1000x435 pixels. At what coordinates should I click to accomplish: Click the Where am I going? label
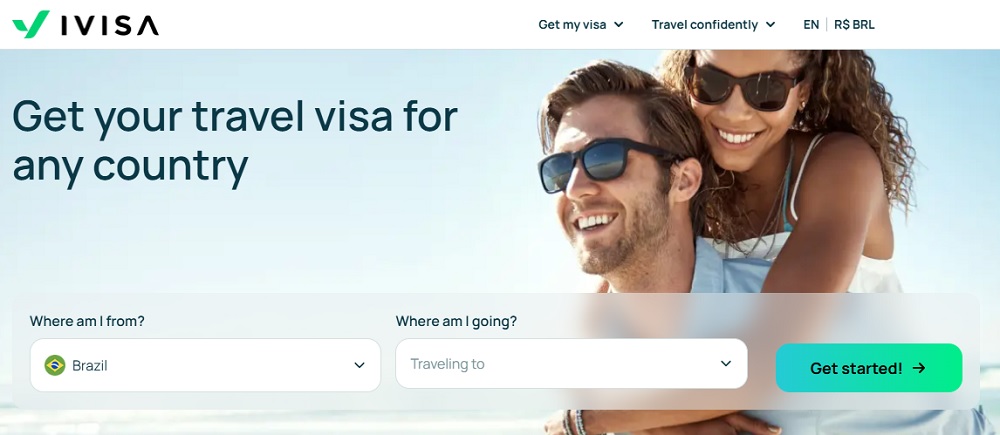click(x=456, y=321)
